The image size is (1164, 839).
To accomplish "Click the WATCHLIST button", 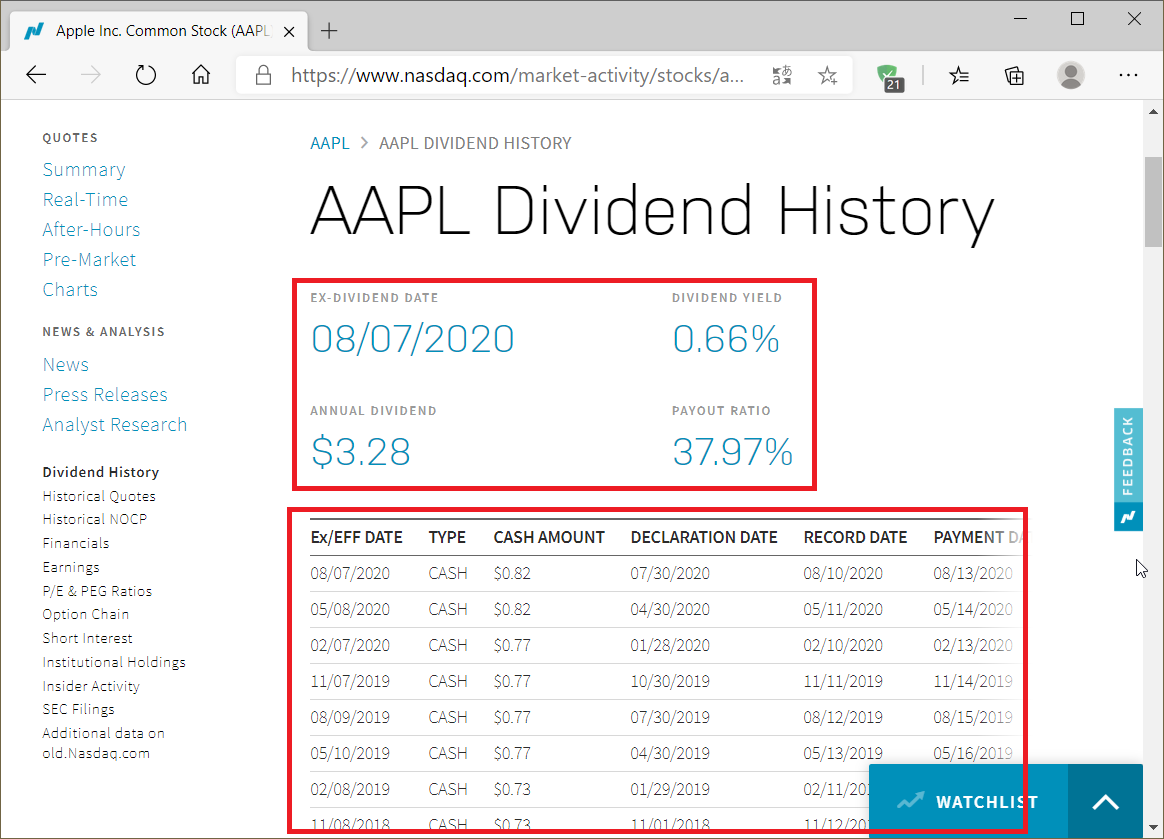I will (x=968, y=802).
